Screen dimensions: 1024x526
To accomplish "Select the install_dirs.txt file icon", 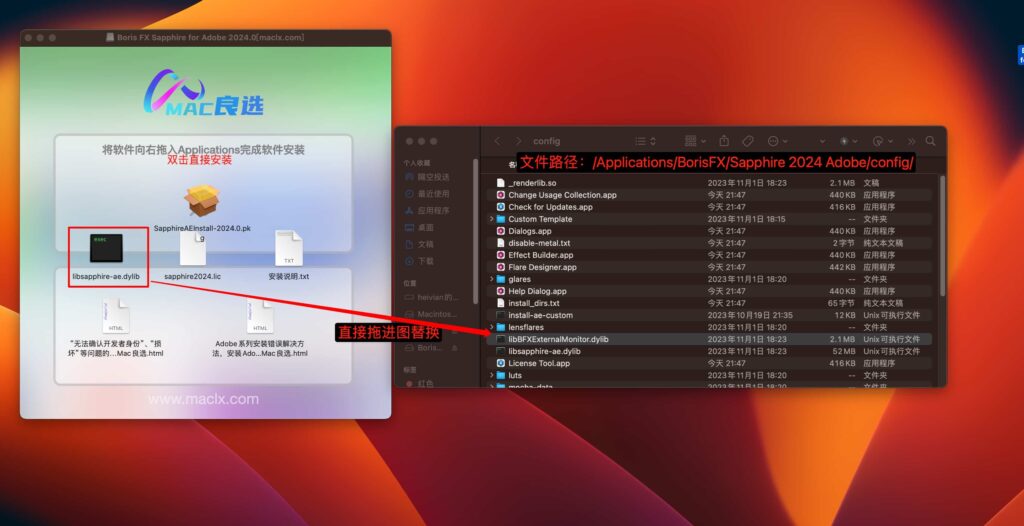I will point(501,303).
